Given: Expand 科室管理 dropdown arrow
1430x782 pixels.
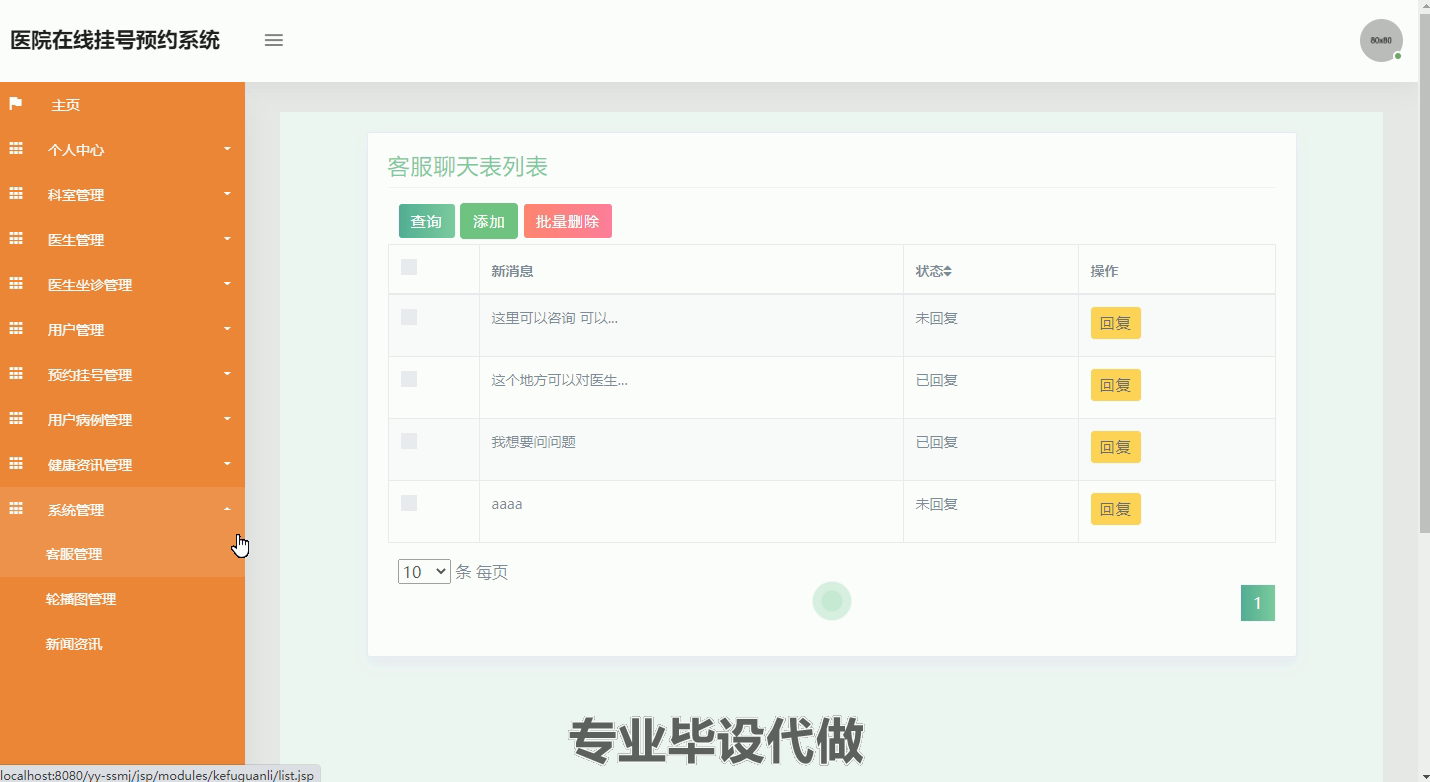Looking at the screenshot, I should pyautogui.click(x=227, y=194).
